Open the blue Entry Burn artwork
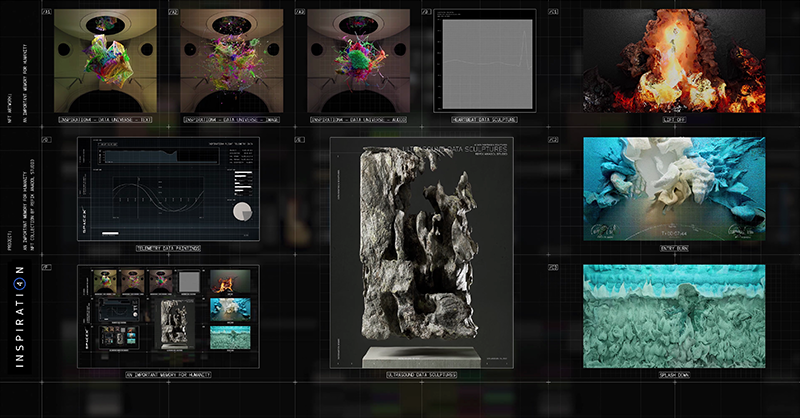This screenshot has width=800, height=418. click(x=674, y=189)
